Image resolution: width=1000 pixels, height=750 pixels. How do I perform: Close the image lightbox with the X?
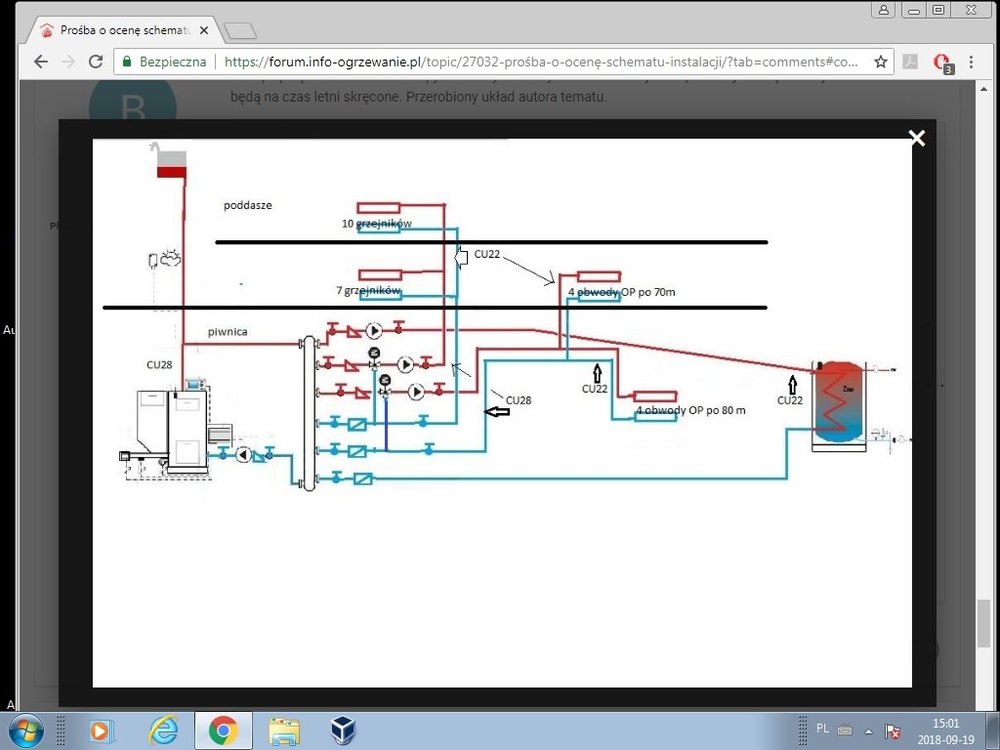point(916,139)
